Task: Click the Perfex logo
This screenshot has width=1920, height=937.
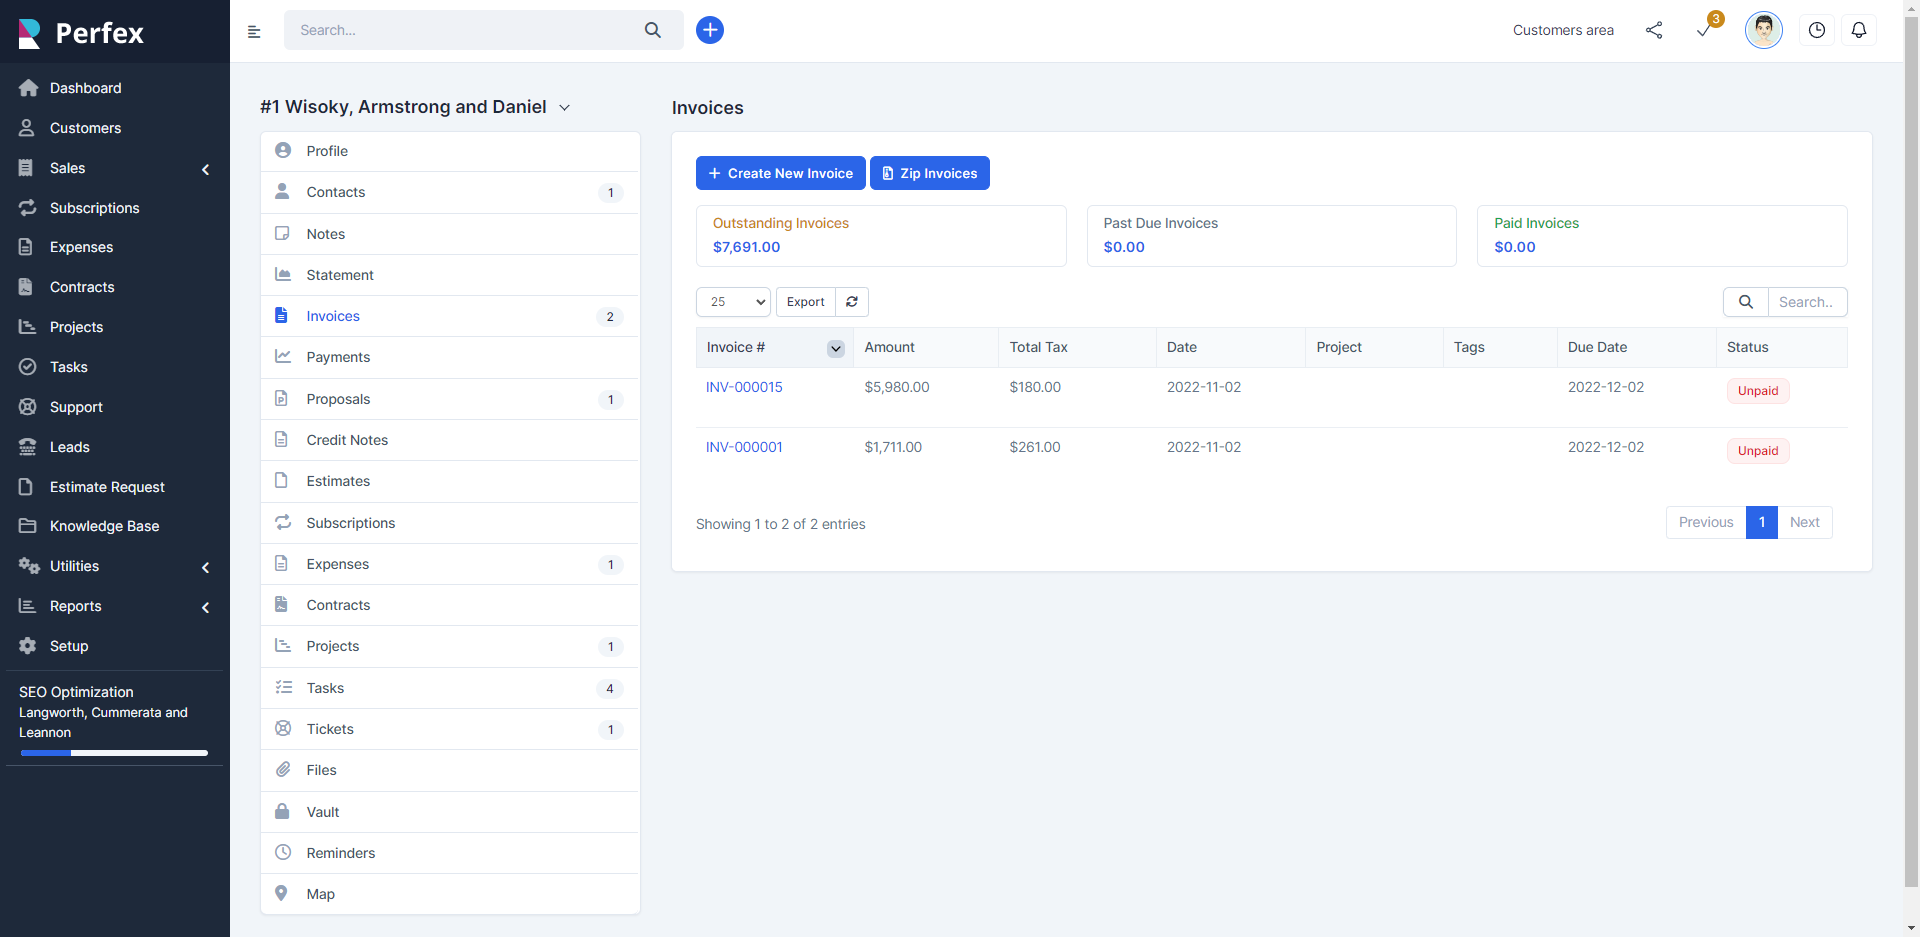Action: click(81, 33)
